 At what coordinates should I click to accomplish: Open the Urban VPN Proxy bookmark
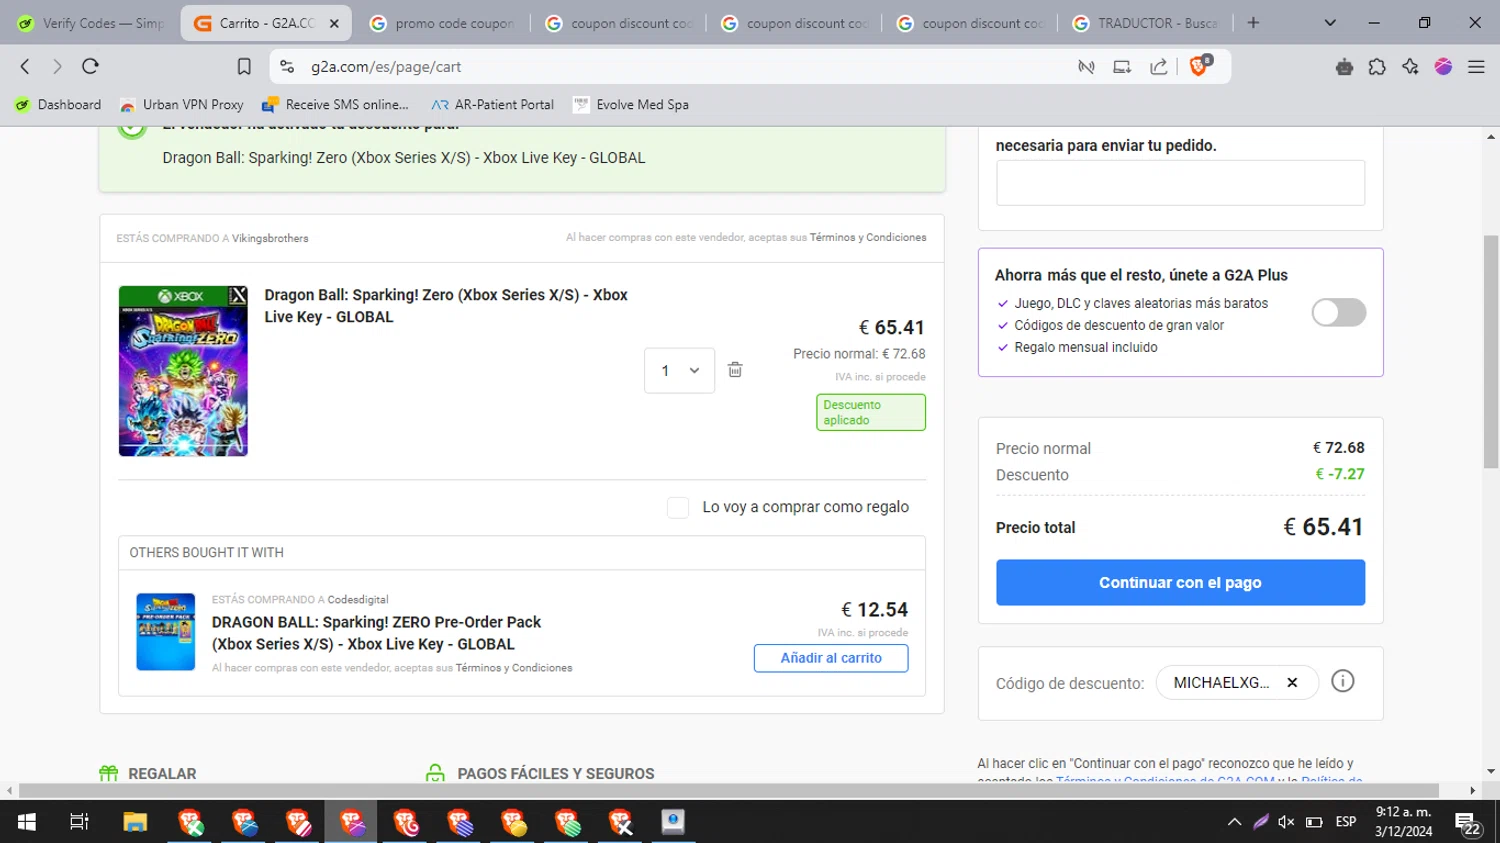(x=182, y=105)
